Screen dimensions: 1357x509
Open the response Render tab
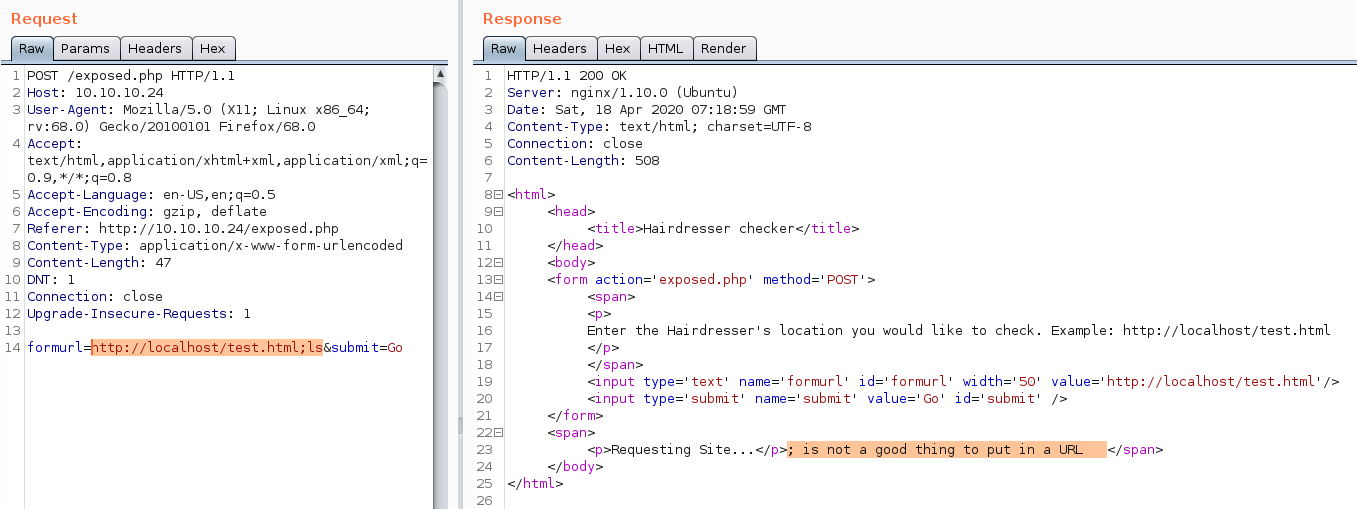pos(723,48)
